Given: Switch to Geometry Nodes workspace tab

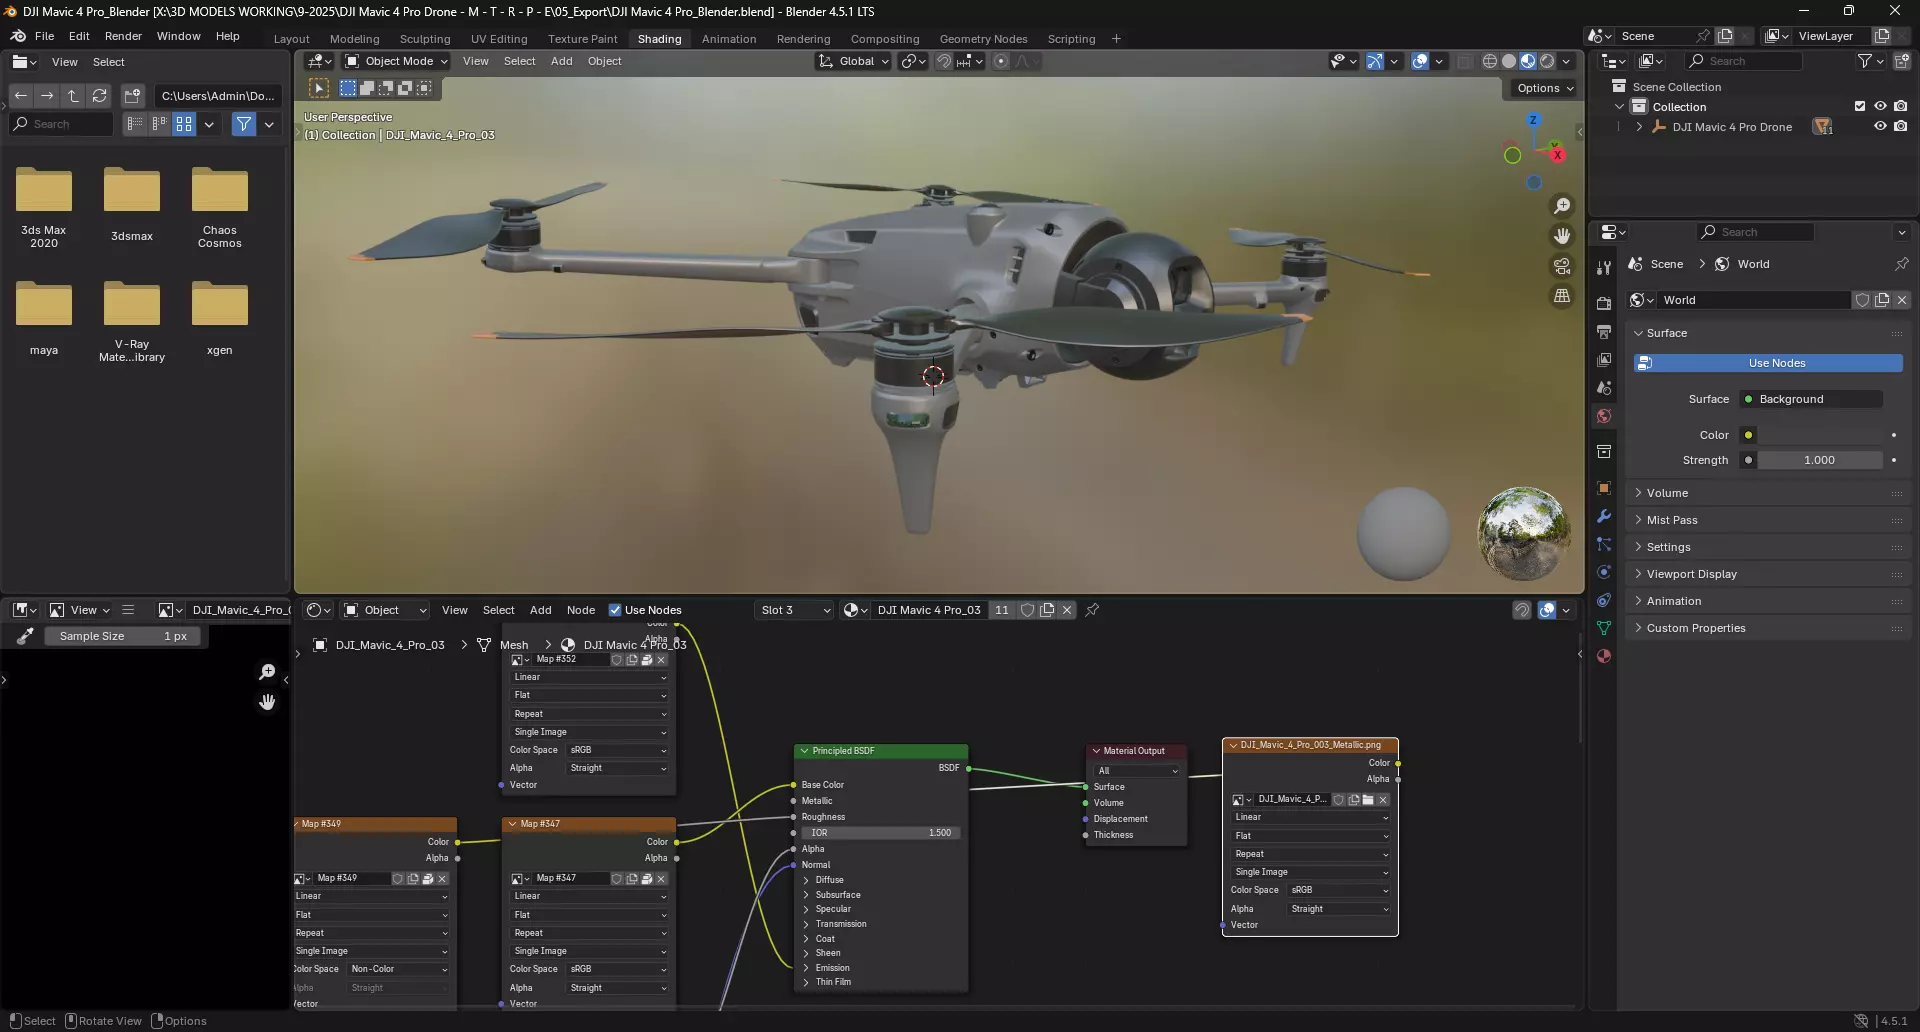Looking at the screenshot, I should 983,39.
